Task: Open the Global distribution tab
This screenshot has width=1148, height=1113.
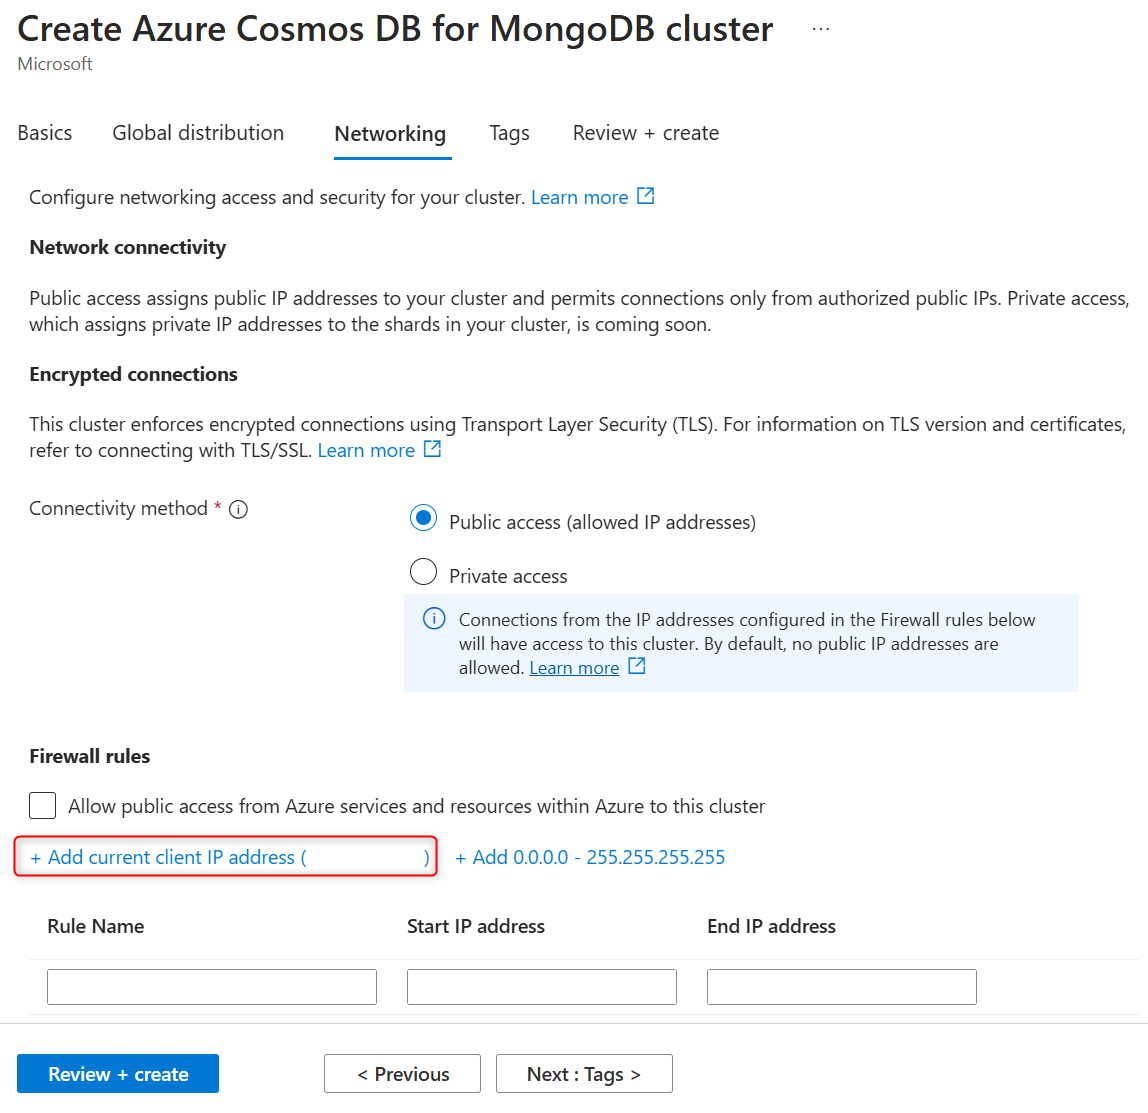Action: coord(198,133)
